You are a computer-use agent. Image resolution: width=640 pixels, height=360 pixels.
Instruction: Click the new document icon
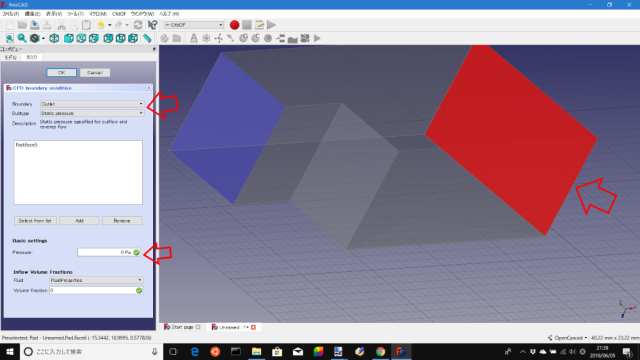pos(10,25)
